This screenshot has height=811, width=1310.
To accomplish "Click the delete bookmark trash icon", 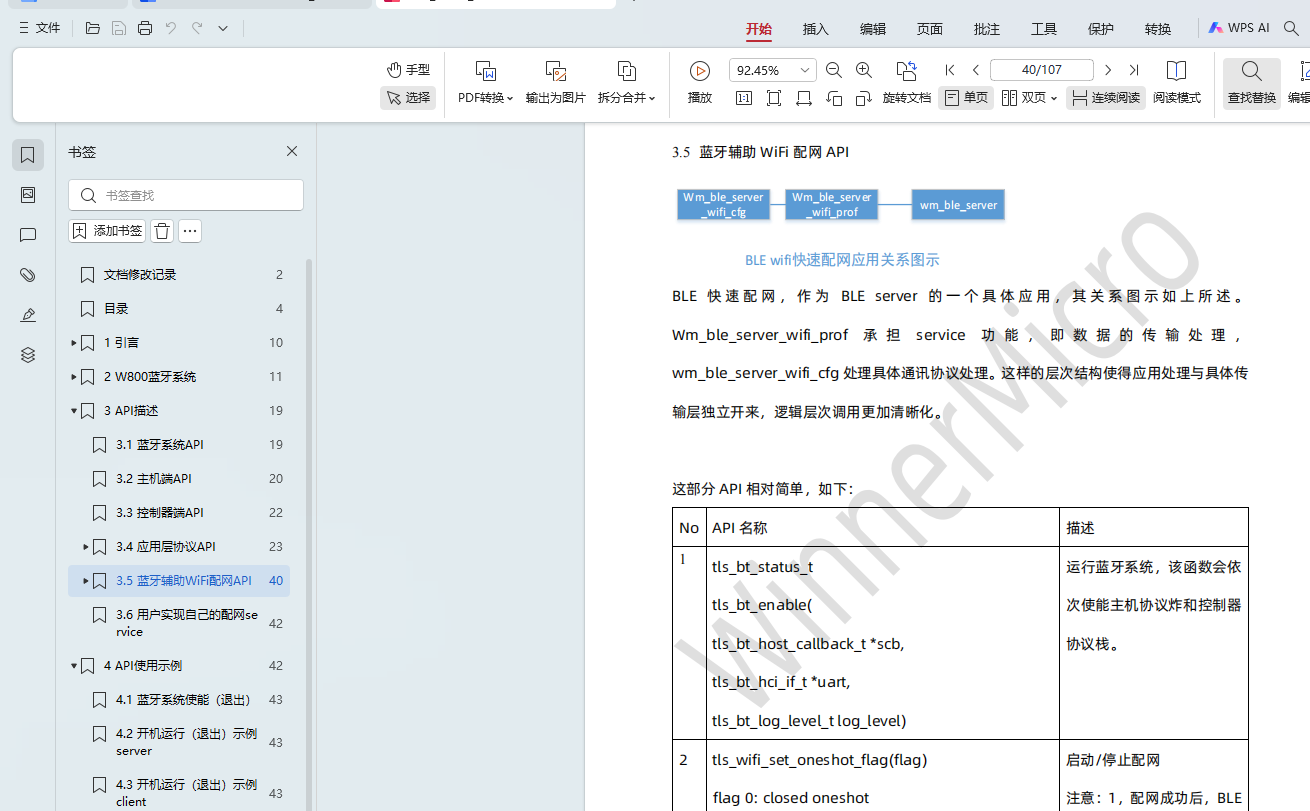I will [x=162, y=231].
